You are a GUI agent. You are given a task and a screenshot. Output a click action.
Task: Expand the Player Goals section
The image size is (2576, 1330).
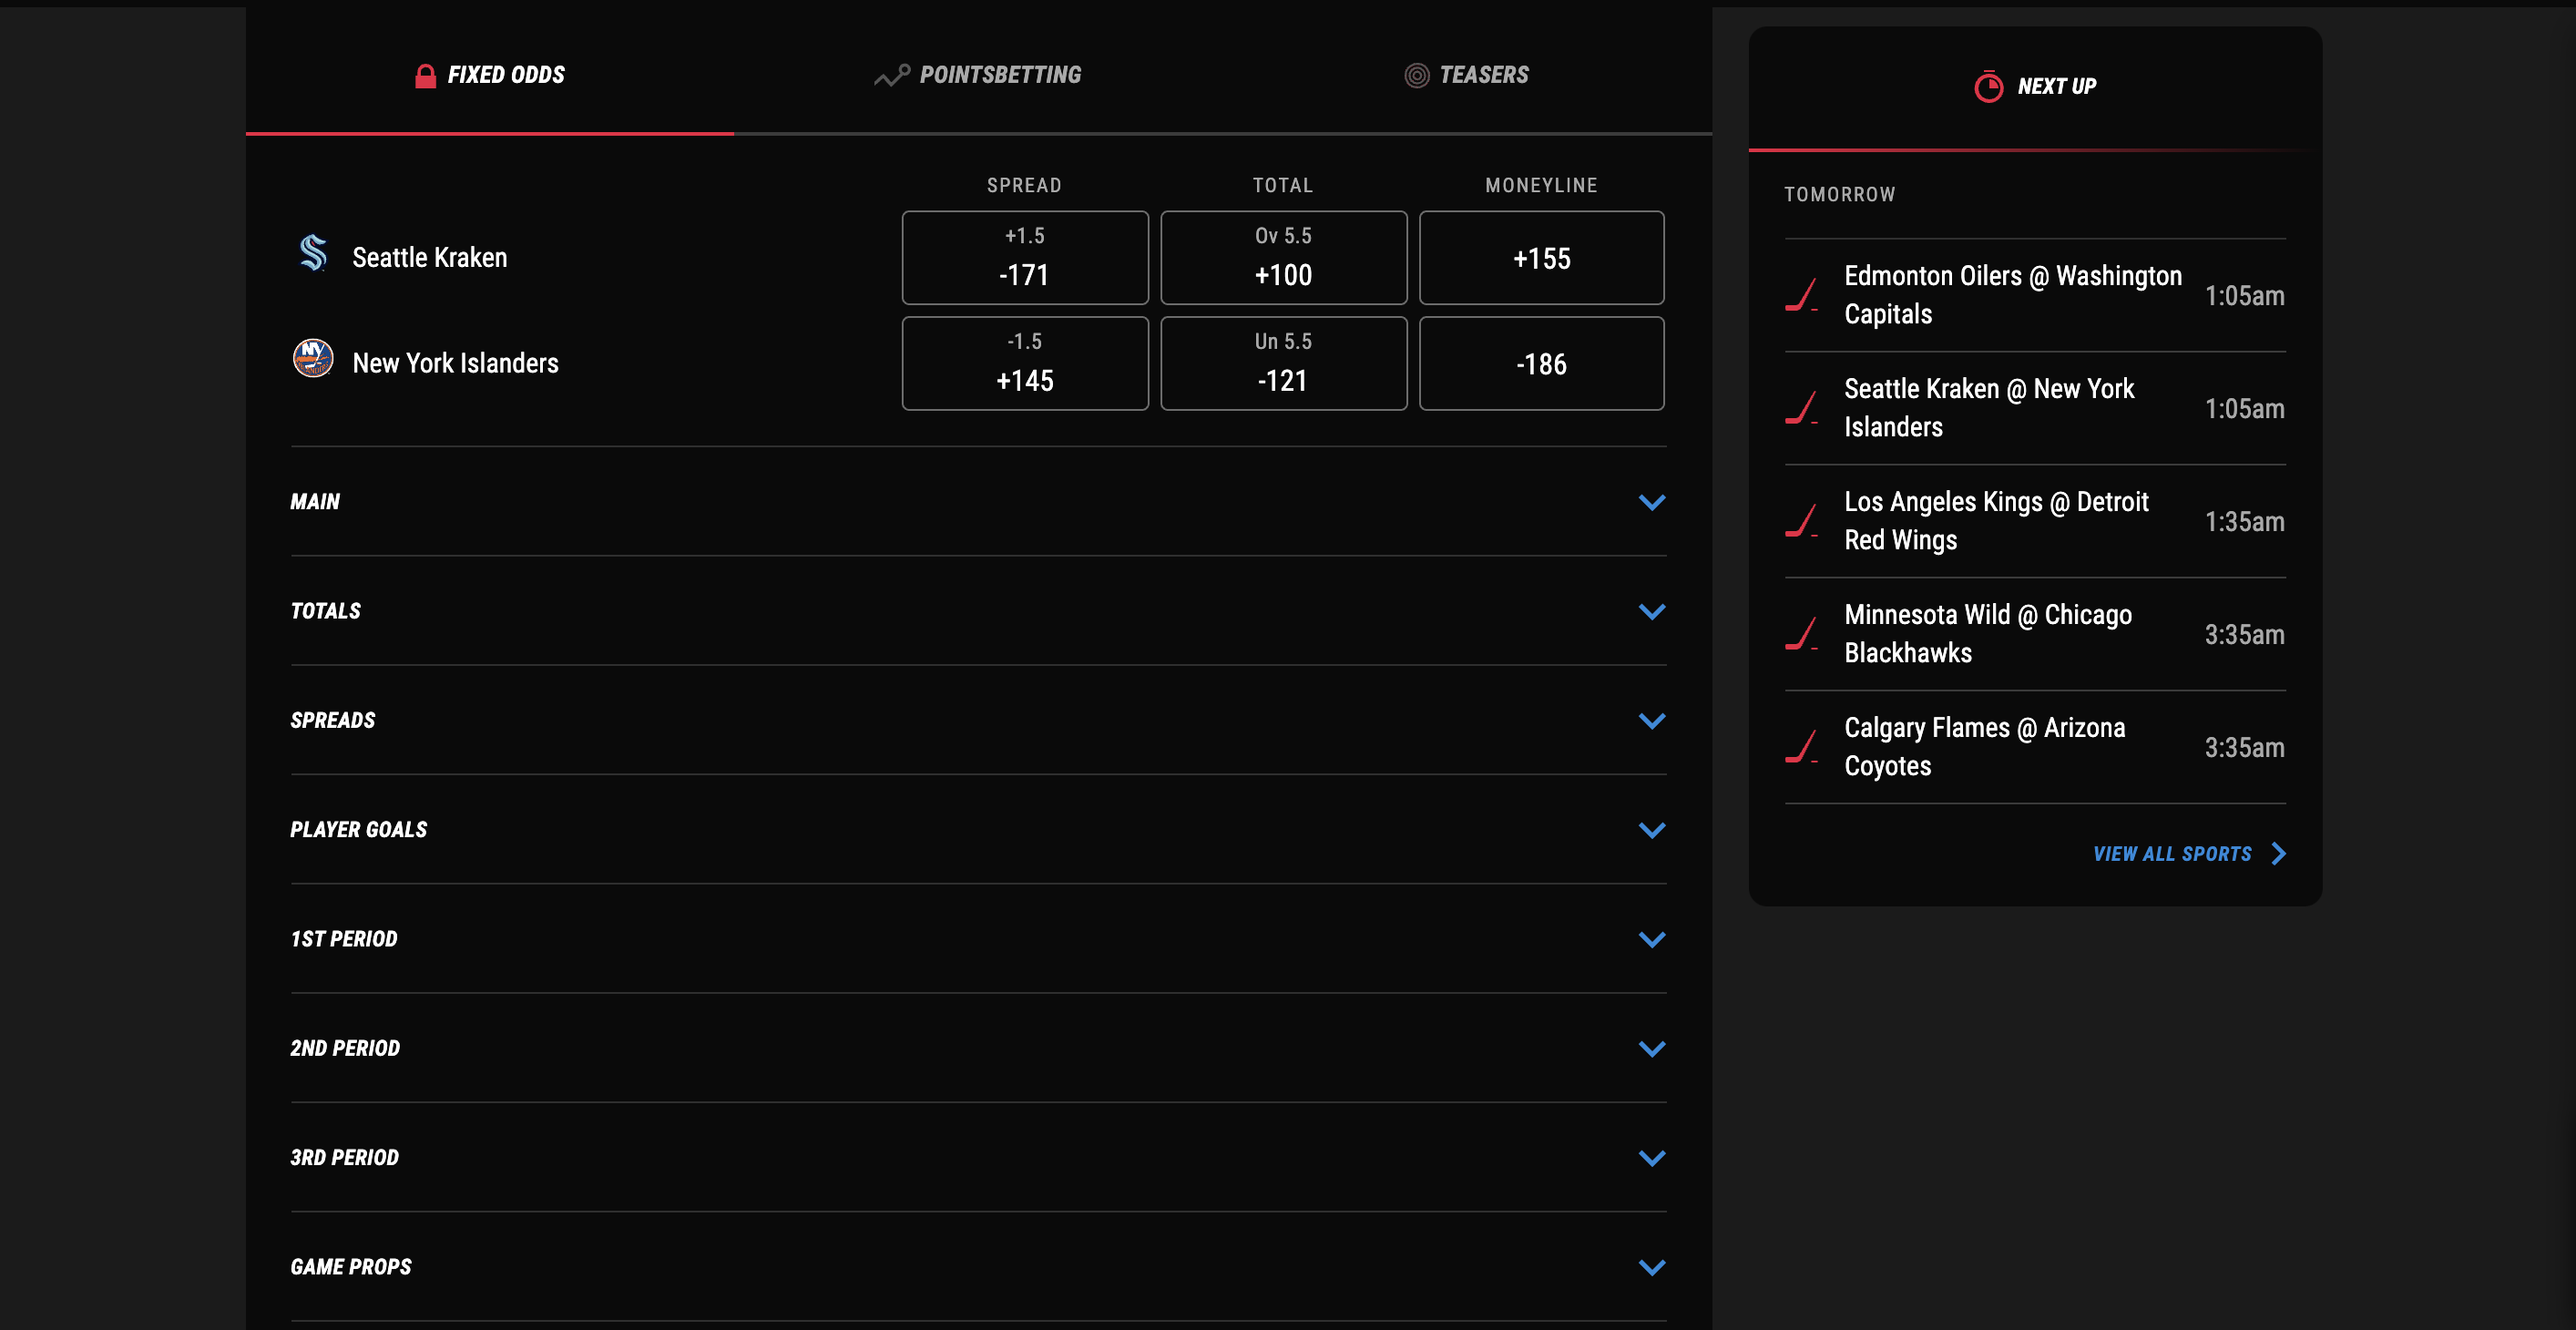click(x=978, y=830)
